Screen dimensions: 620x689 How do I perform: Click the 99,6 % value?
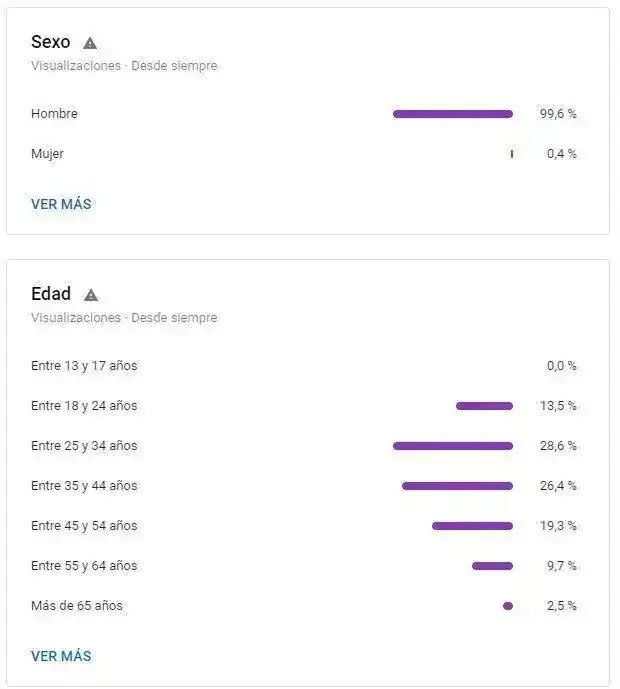(x=558, y=114)
